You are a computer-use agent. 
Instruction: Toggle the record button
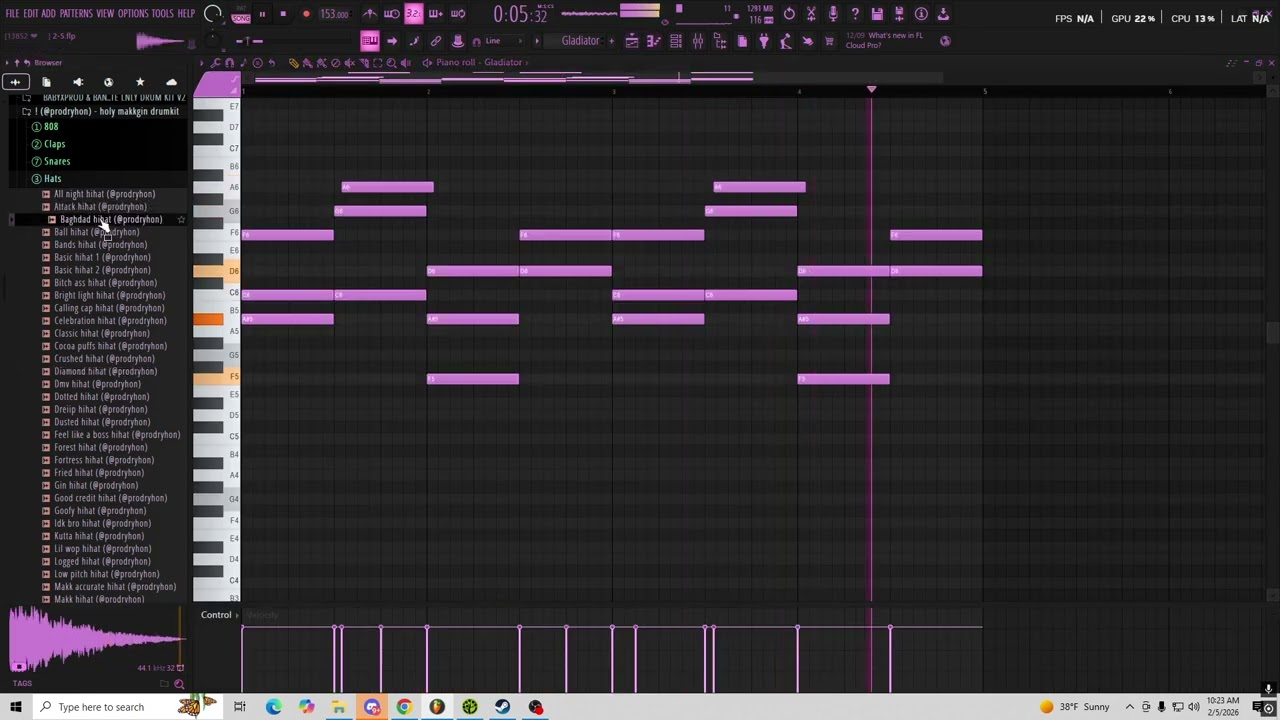306,14
